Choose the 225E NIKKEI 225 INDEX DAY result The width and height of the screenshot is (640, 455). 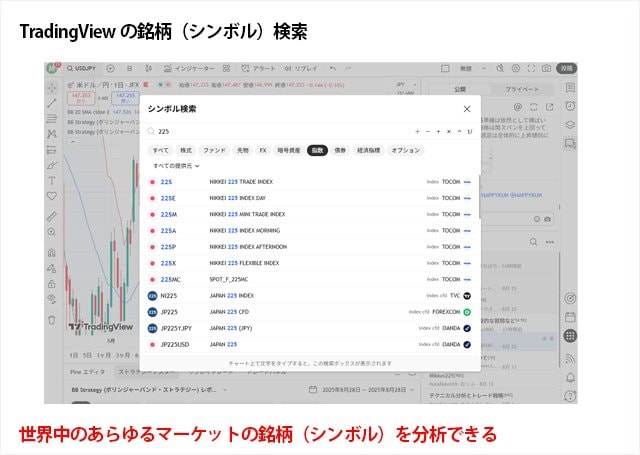tap(310, 198)
